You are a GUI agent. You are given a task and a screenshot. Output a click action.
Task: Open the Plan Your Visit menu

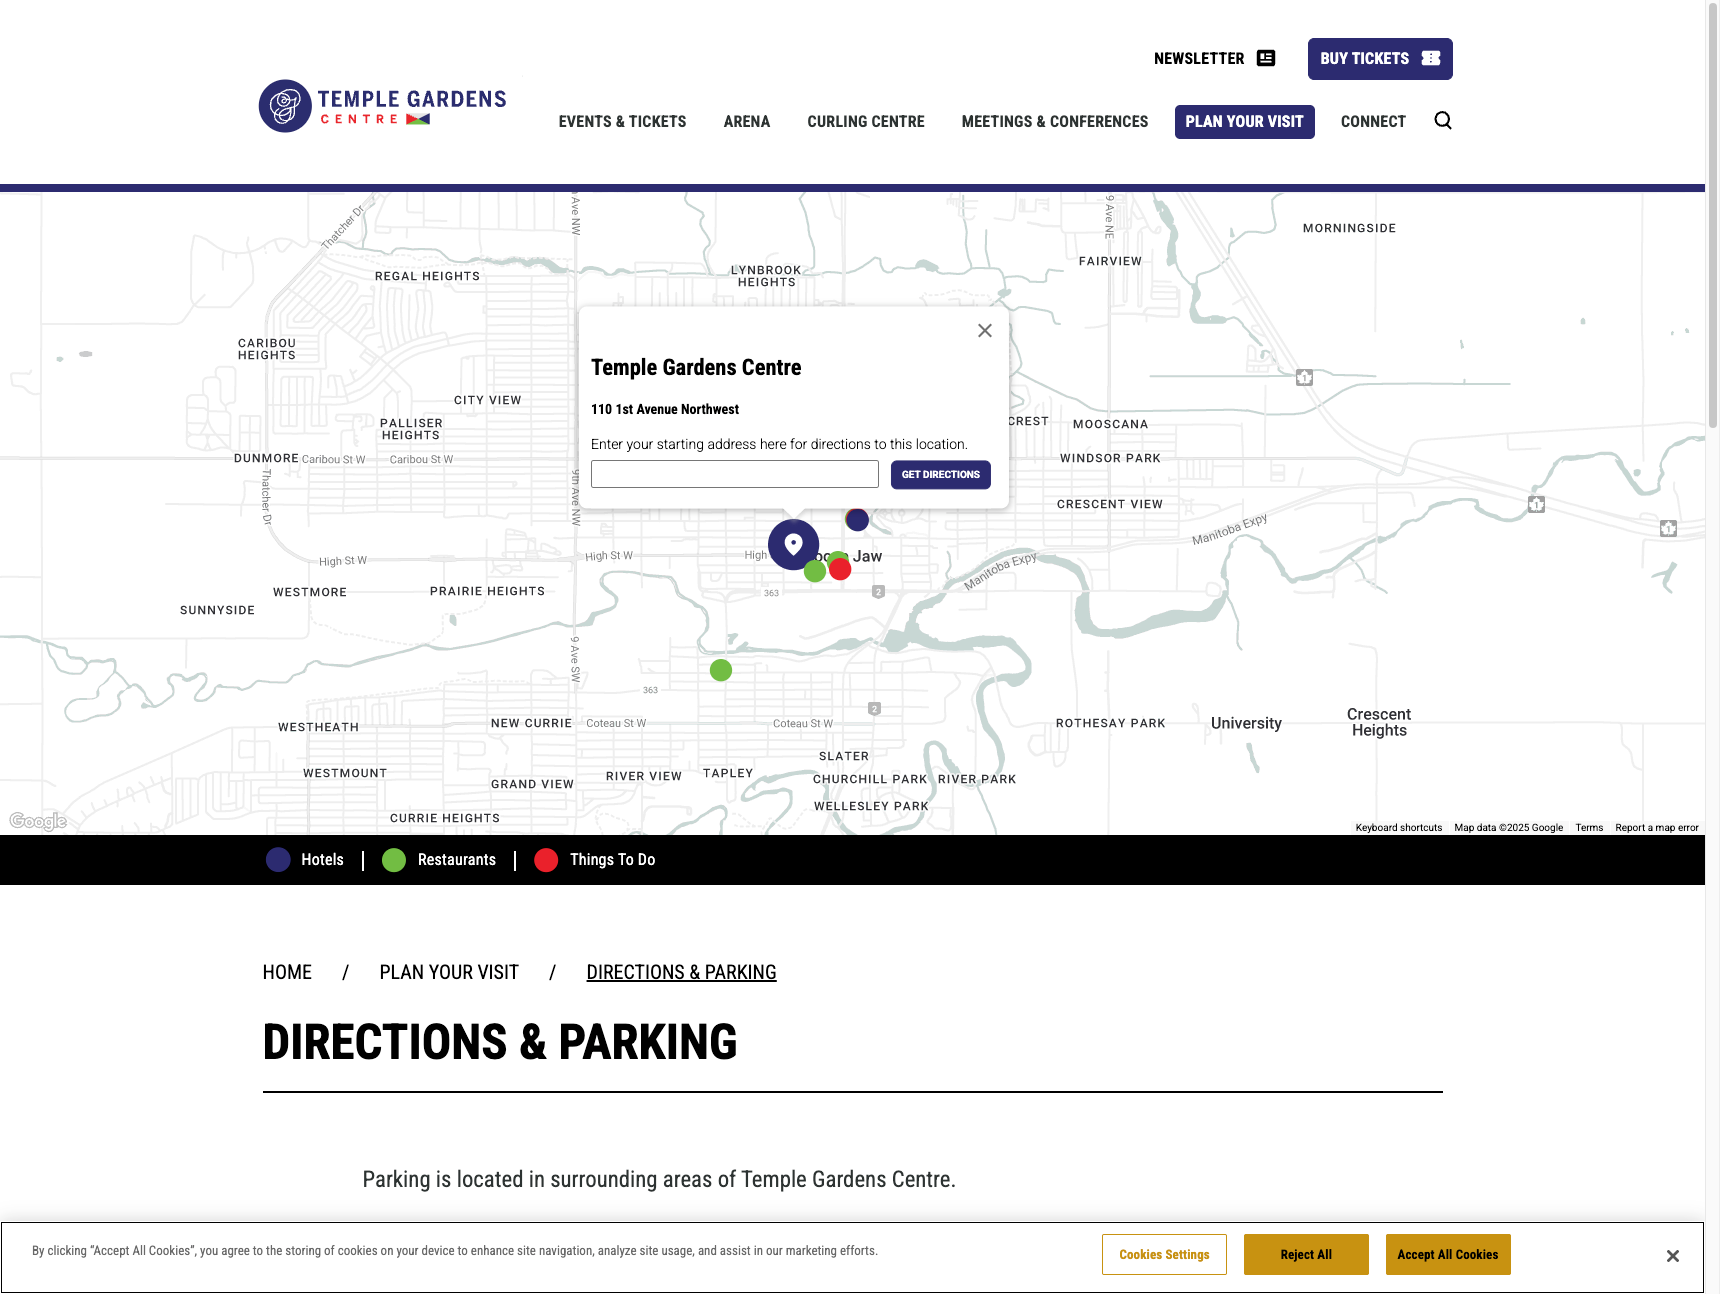click(x=1245, y=122)
